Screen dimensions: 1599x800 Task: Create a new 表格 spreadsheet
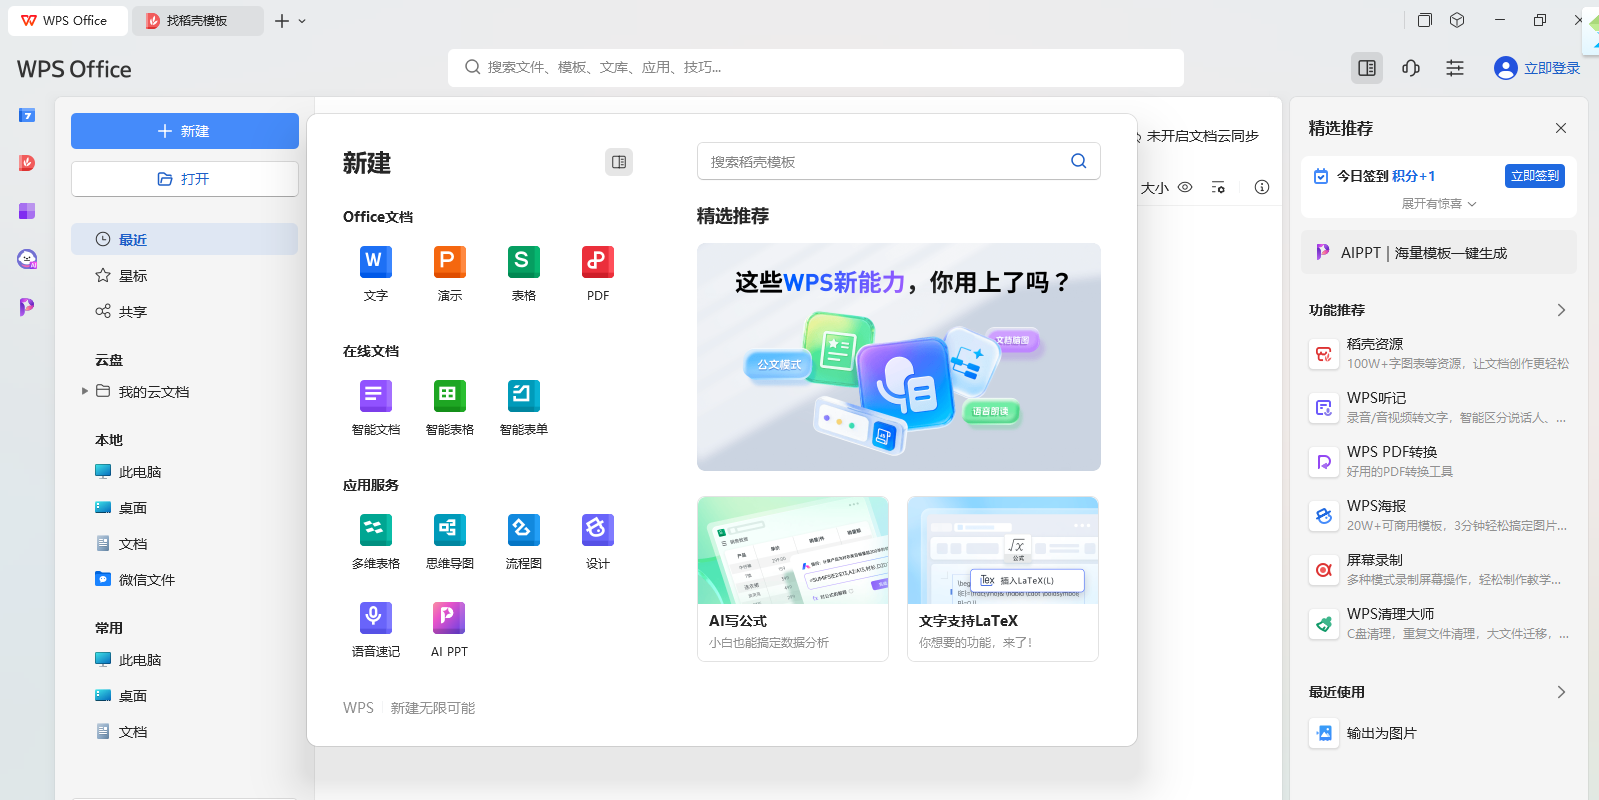524,273
